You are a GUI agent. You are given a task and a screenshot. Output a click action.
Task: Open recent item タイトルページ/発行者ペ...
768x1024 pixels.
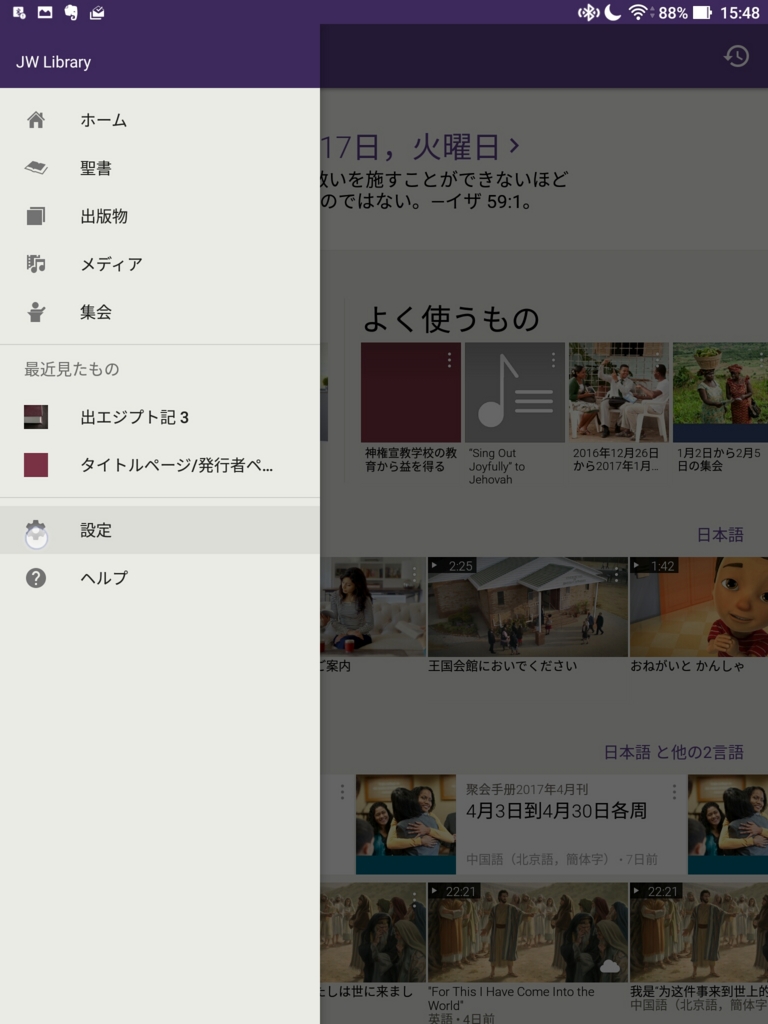(x=159, y=465)
